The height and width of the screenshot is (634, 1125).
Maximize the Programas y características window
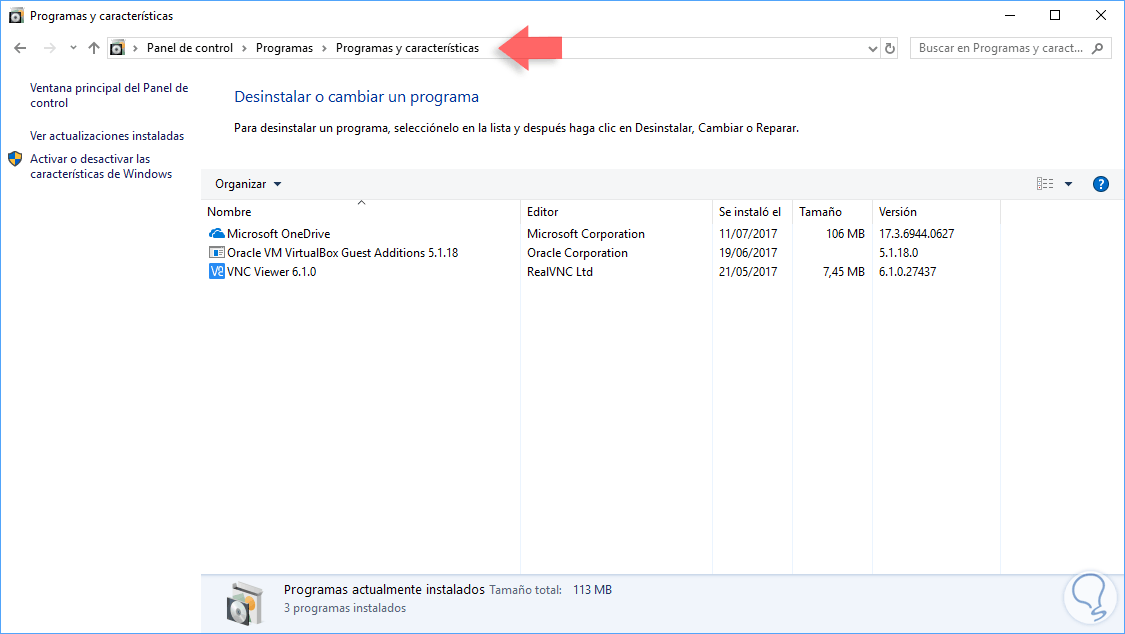pyautogui.click(x=1055, y=15)
